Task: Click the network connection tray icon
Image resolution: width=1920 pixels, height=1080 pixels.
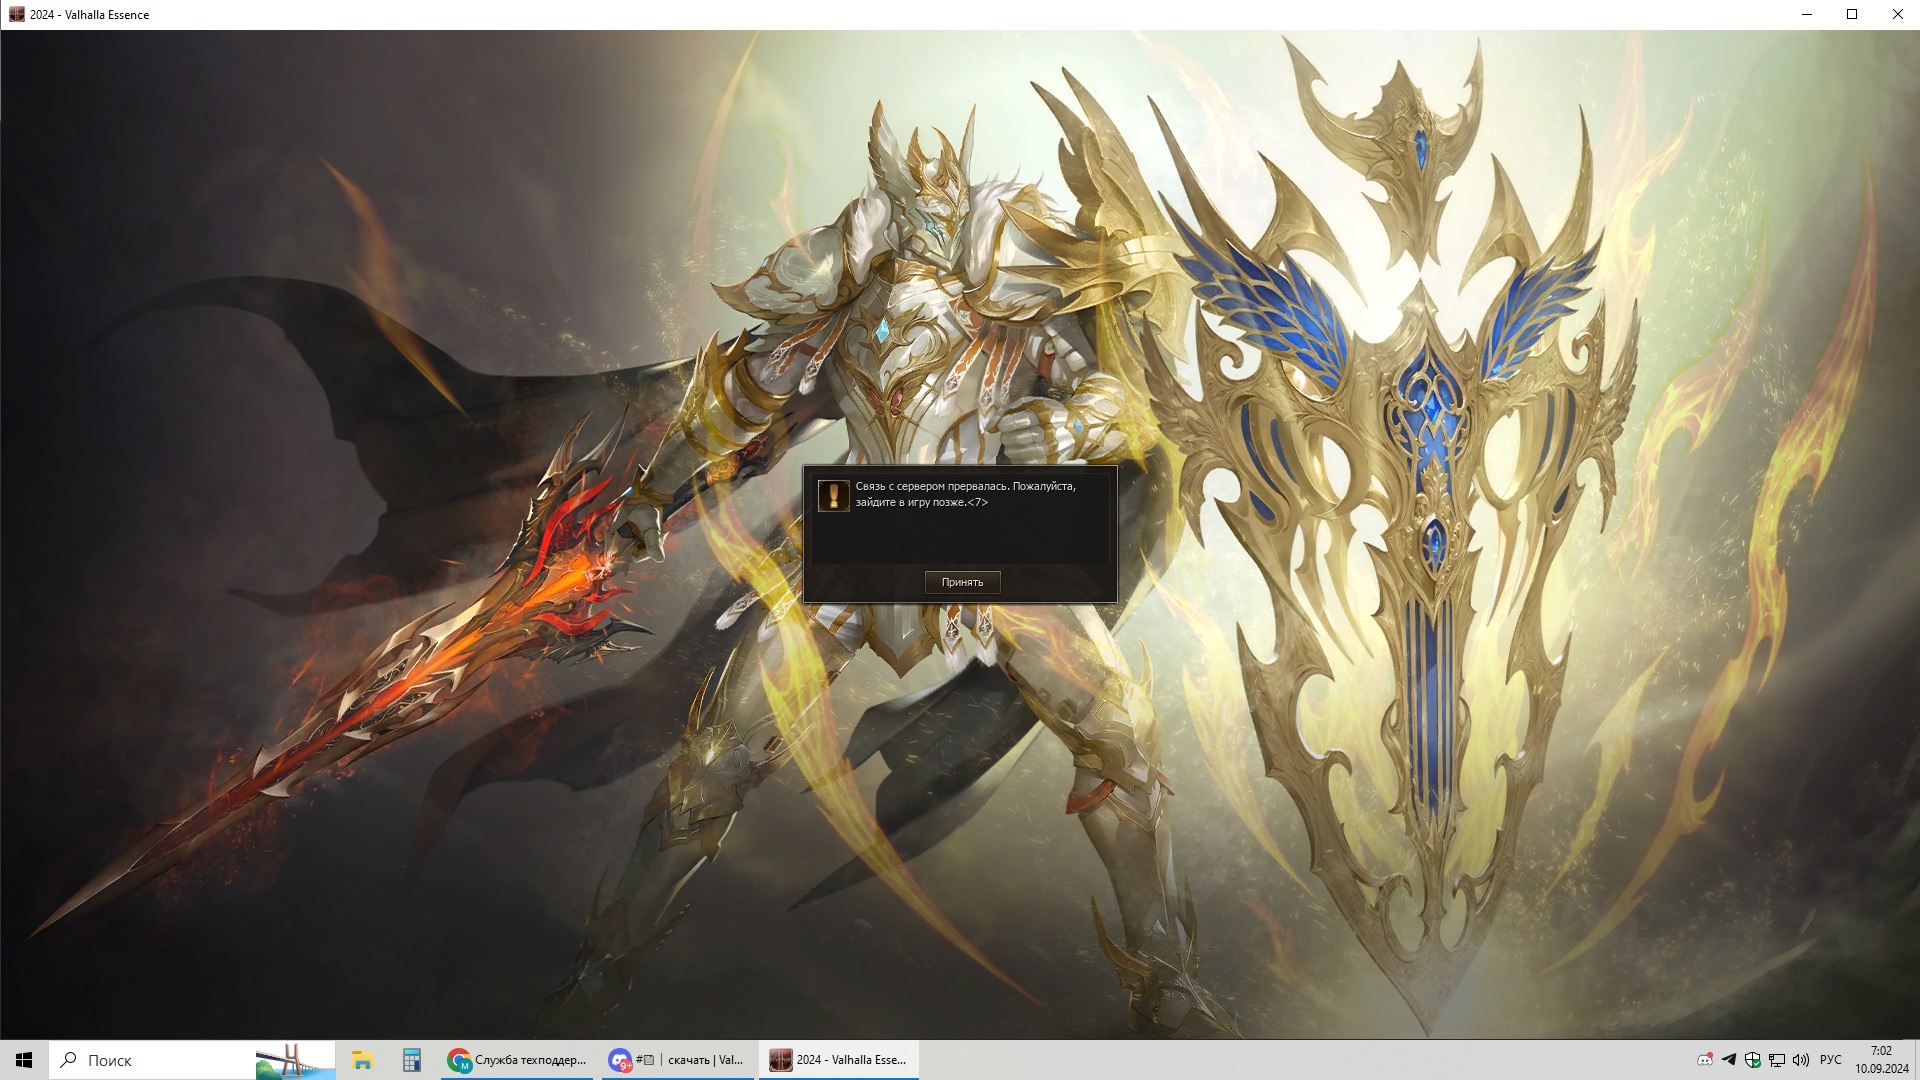Action: [1777, 1060]
